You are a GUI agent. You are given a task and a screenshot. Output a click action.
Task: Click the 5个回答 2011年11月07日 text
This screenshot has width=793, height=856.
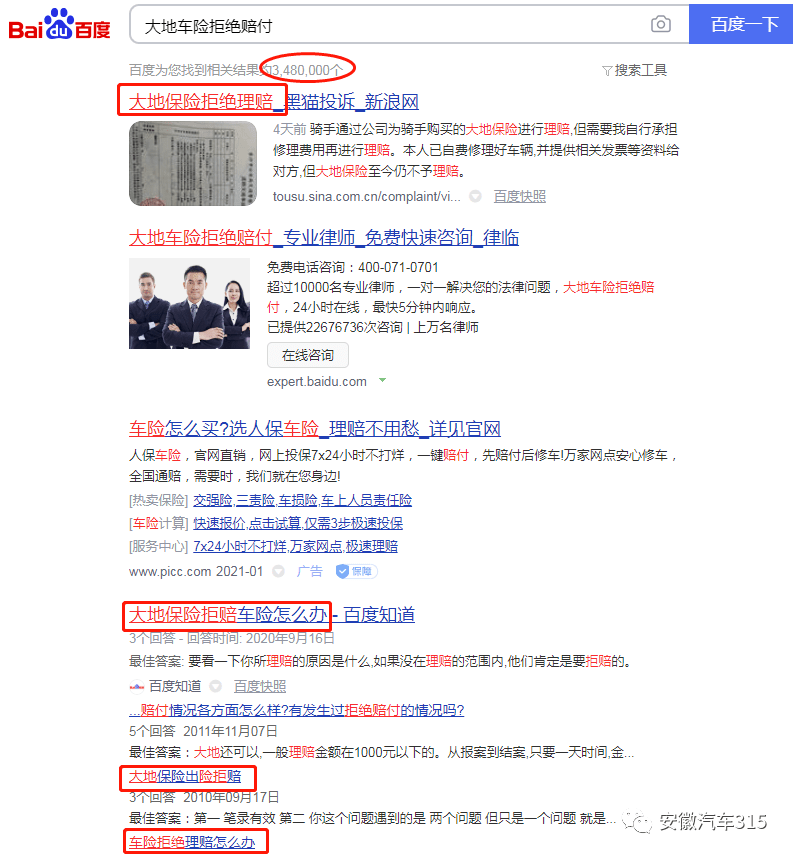point(203,731)
